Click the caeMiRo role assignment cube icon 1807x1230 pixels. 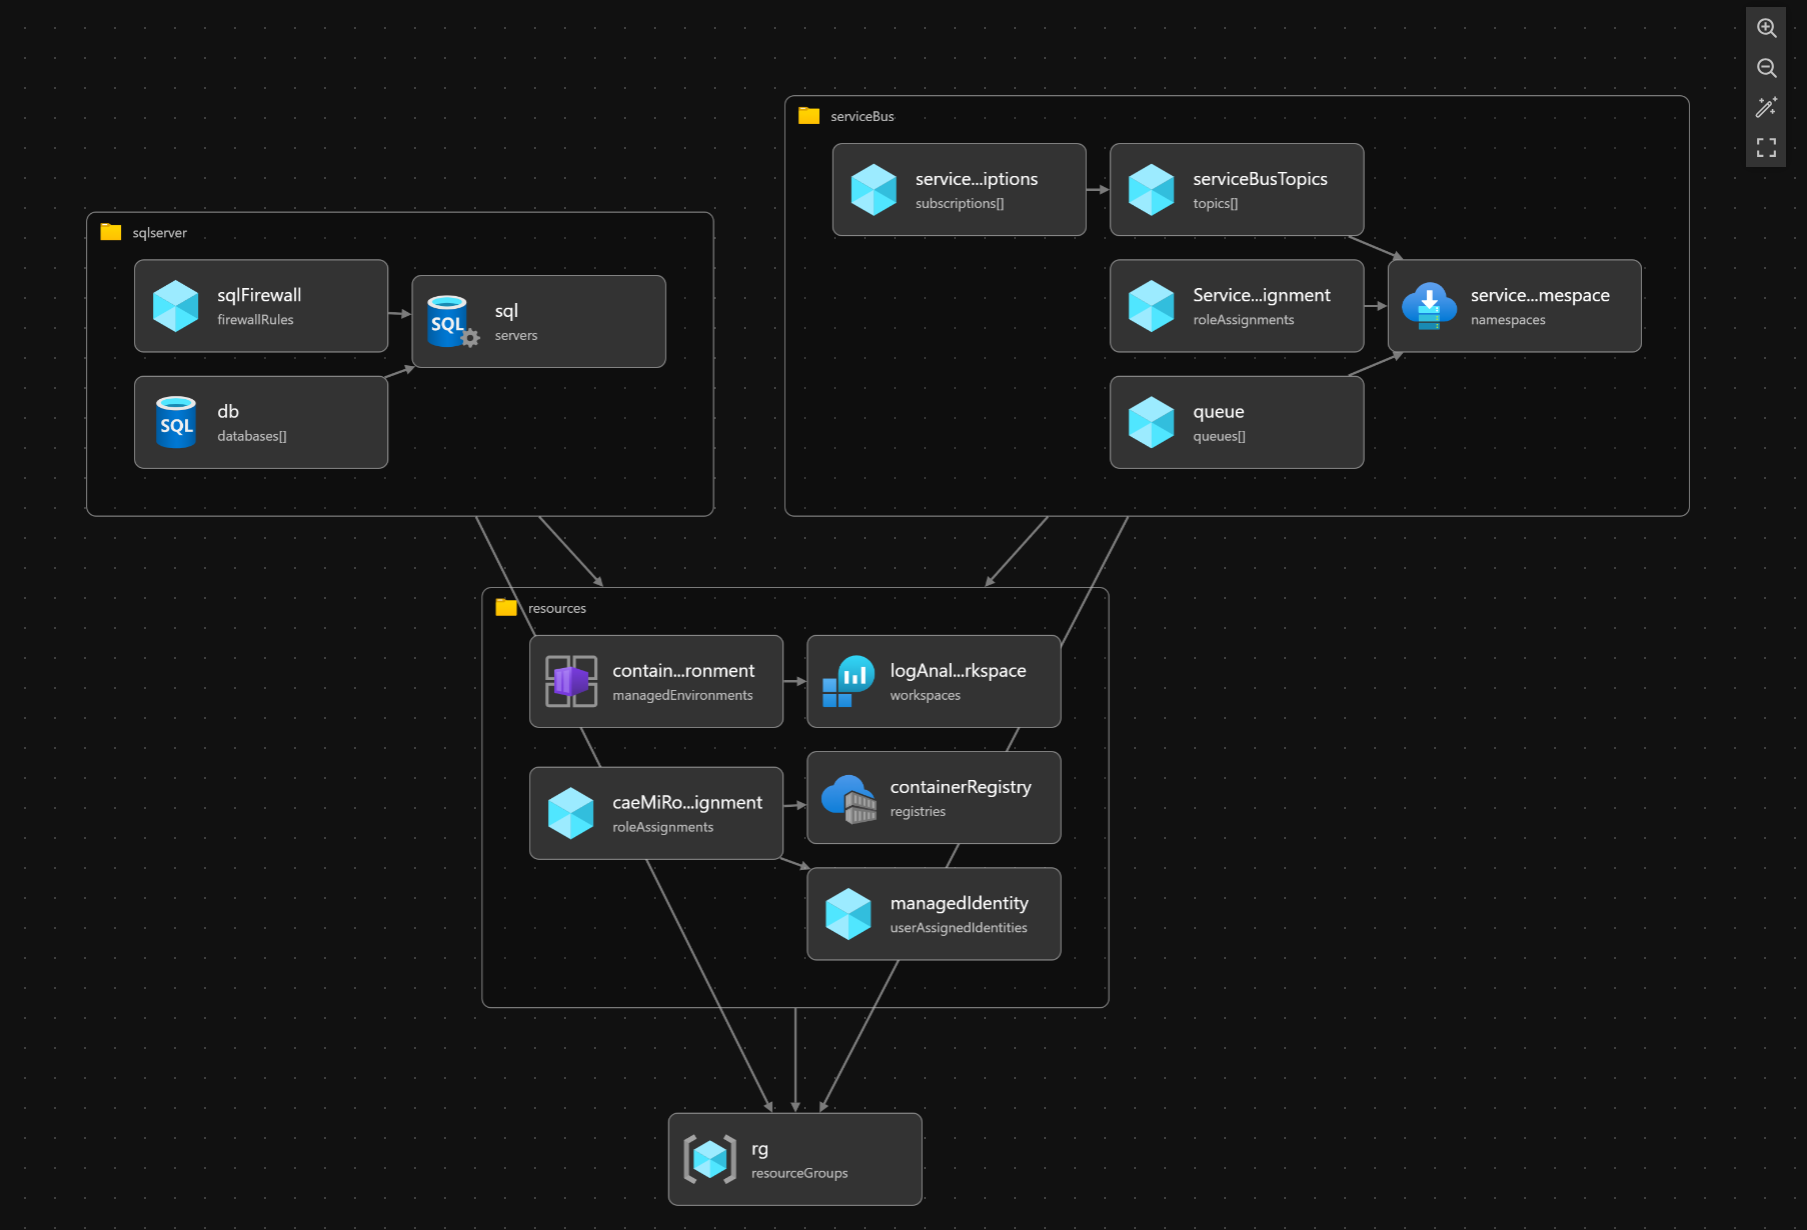click(571, 813)
